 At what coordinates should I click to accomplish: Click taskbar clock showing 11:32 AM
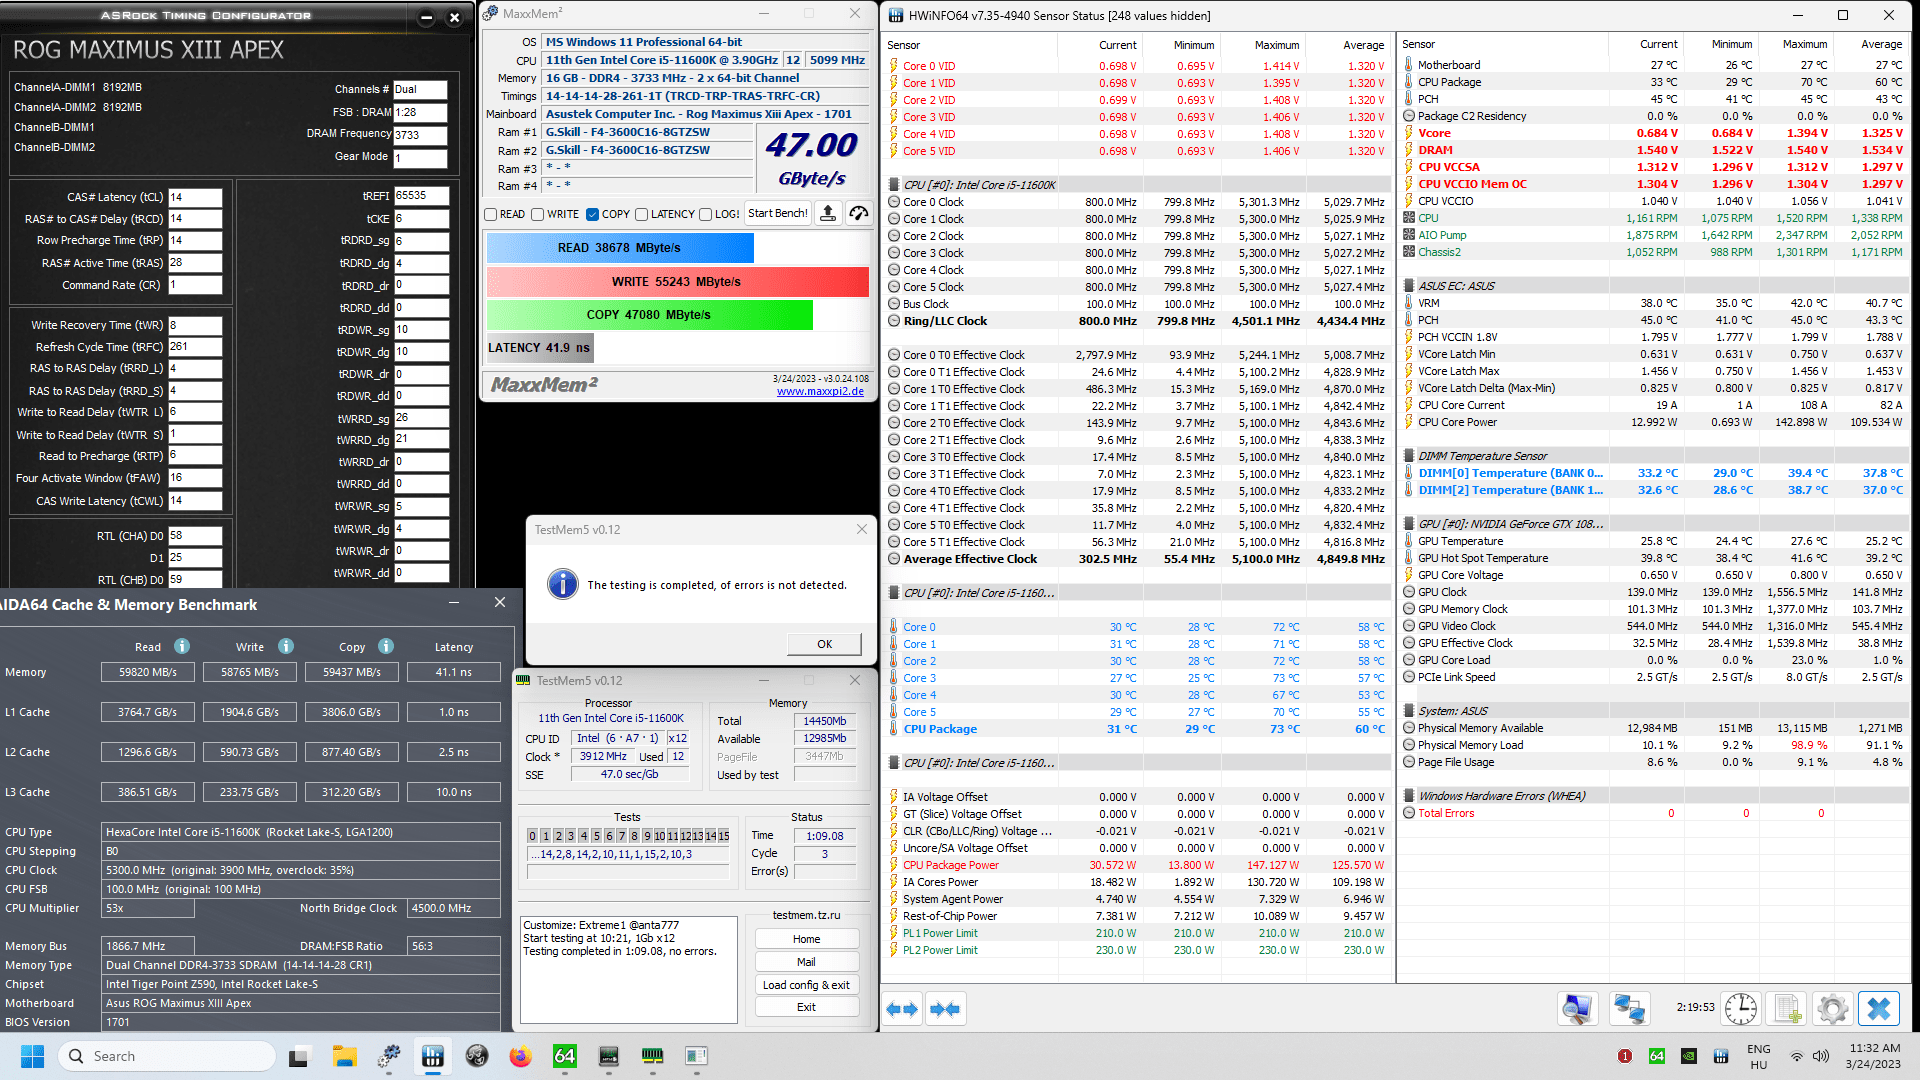click(1873, 1056)
